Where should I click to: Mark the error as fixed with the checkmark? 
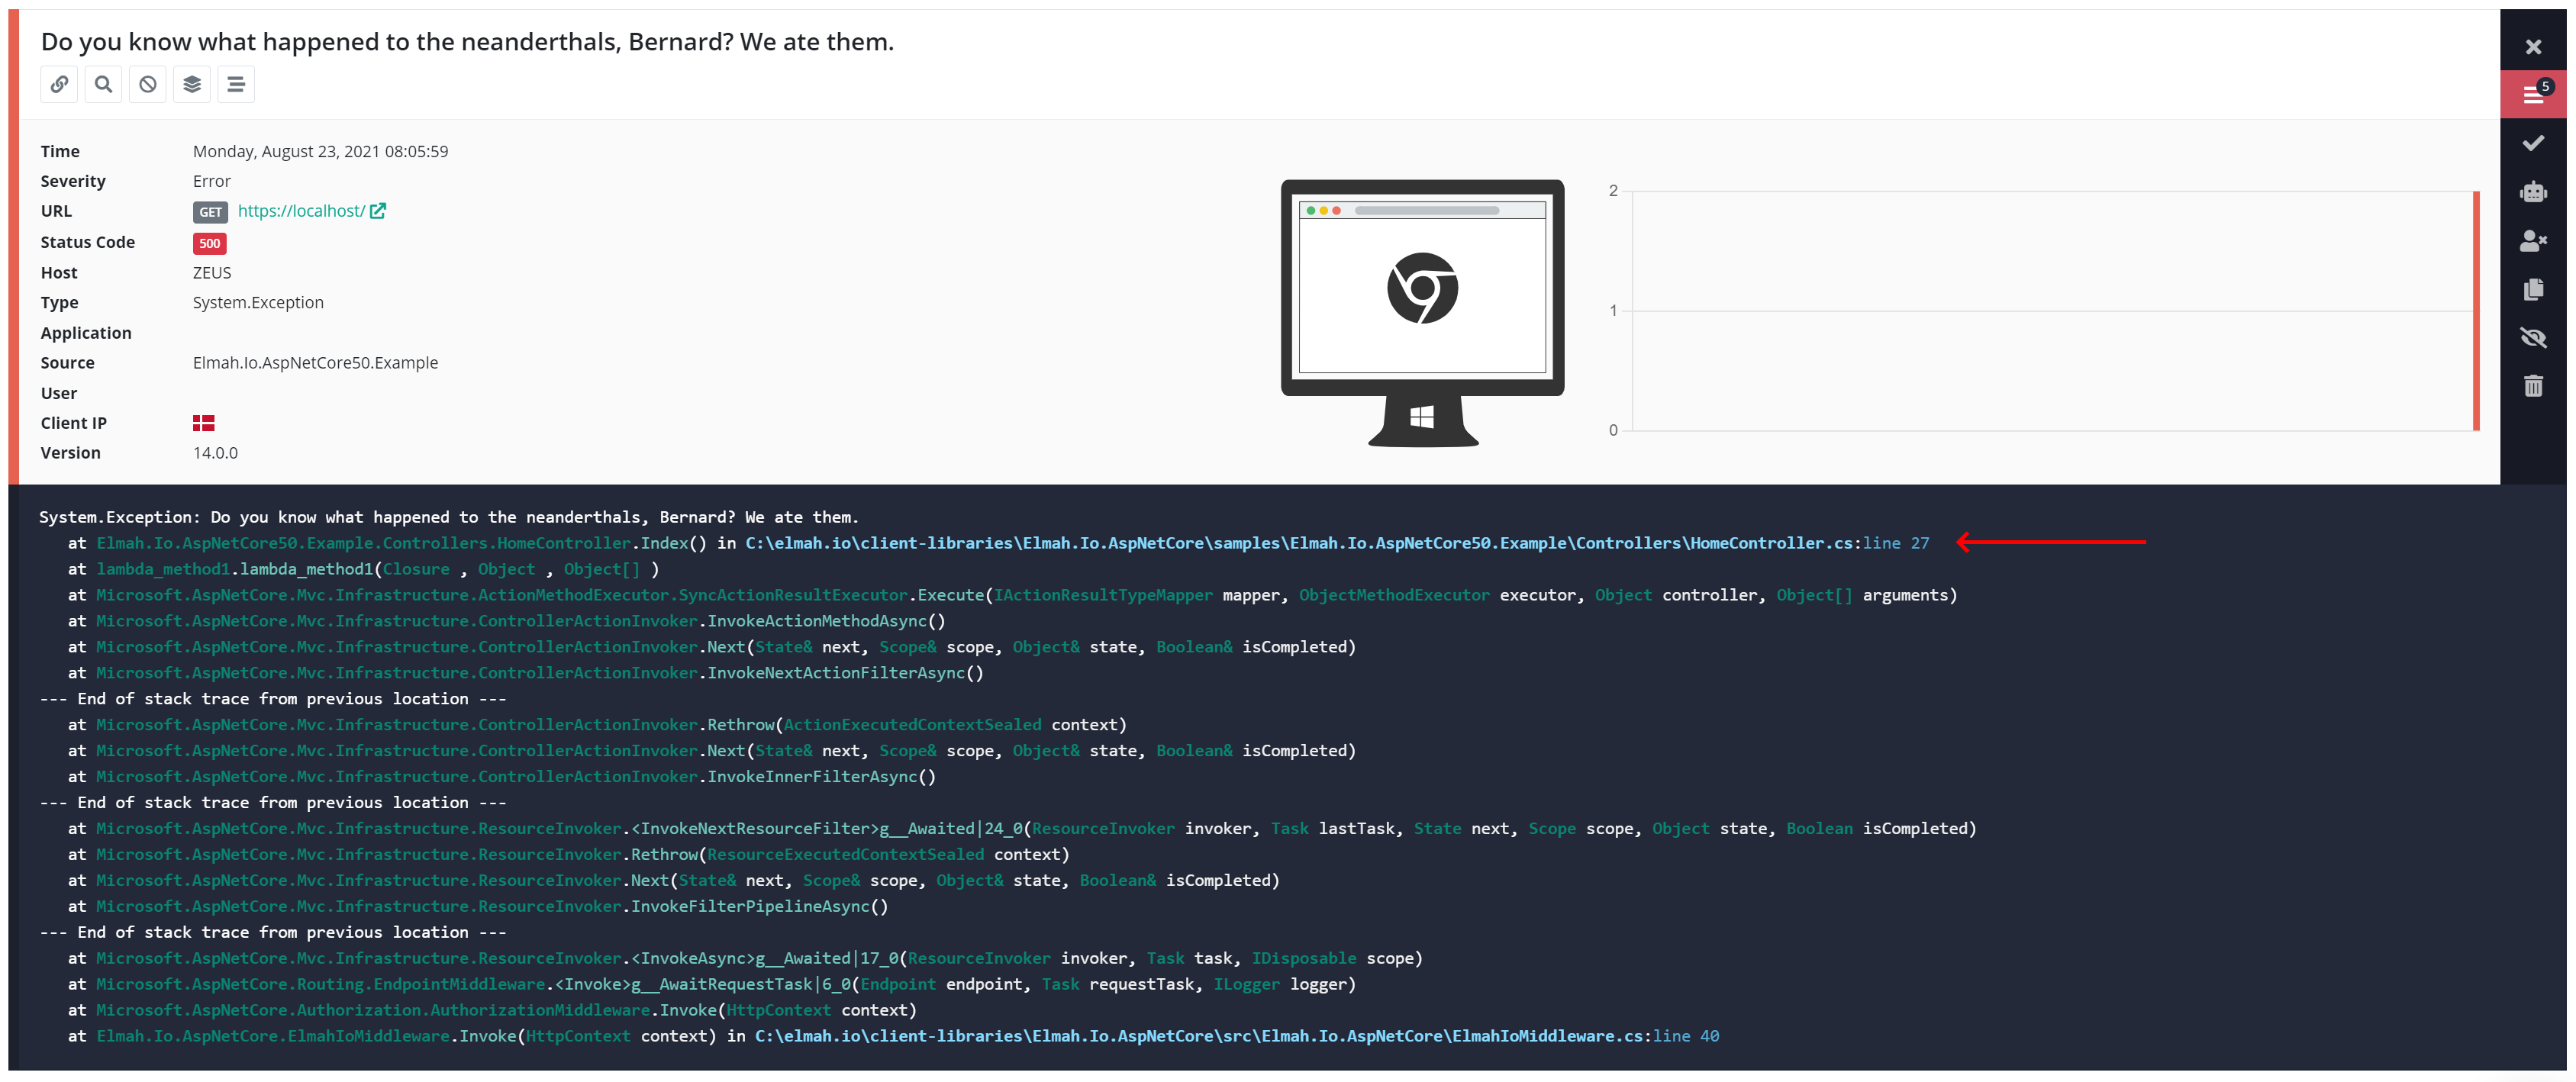tap(2534, 141)
